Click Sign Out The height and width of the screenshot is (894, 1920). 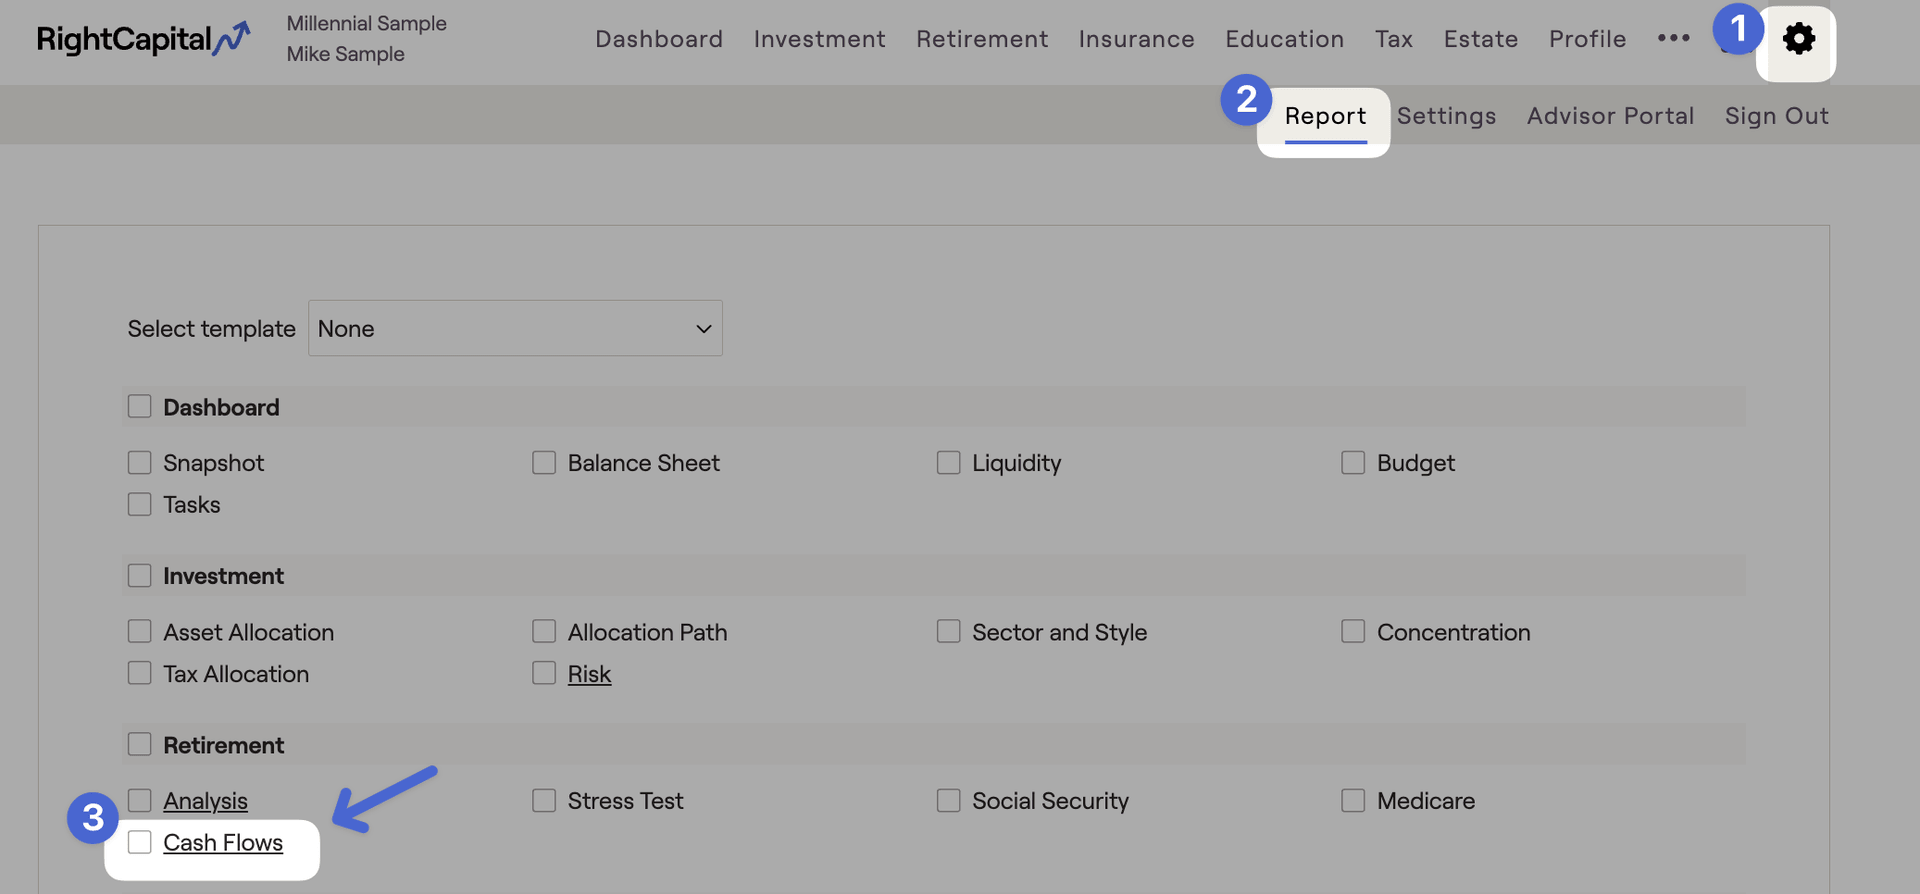click(x=1776, y=116)
